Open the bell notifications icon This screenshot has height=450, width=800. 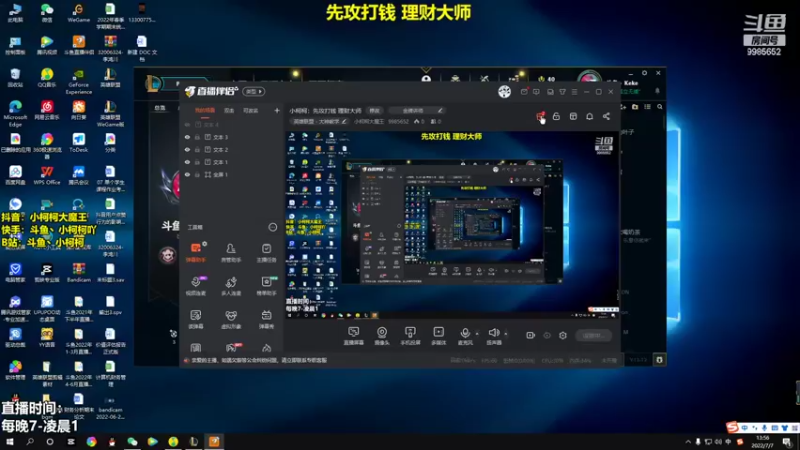tap(589, 117)
